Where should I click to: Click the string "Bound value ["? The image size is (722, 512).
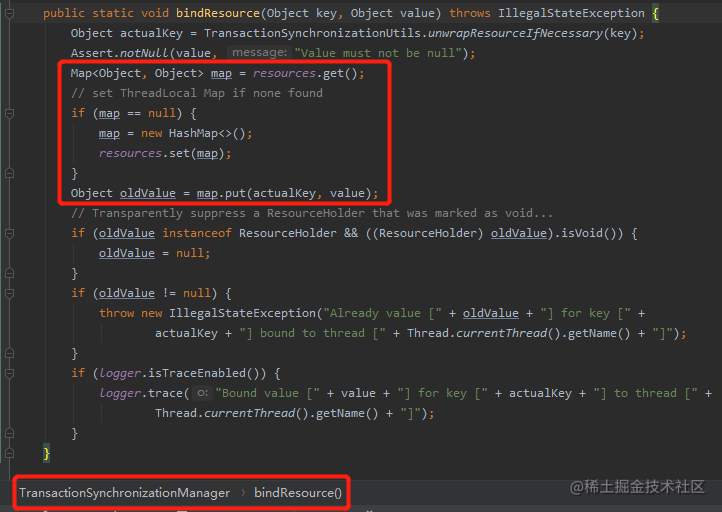point(268,393)
